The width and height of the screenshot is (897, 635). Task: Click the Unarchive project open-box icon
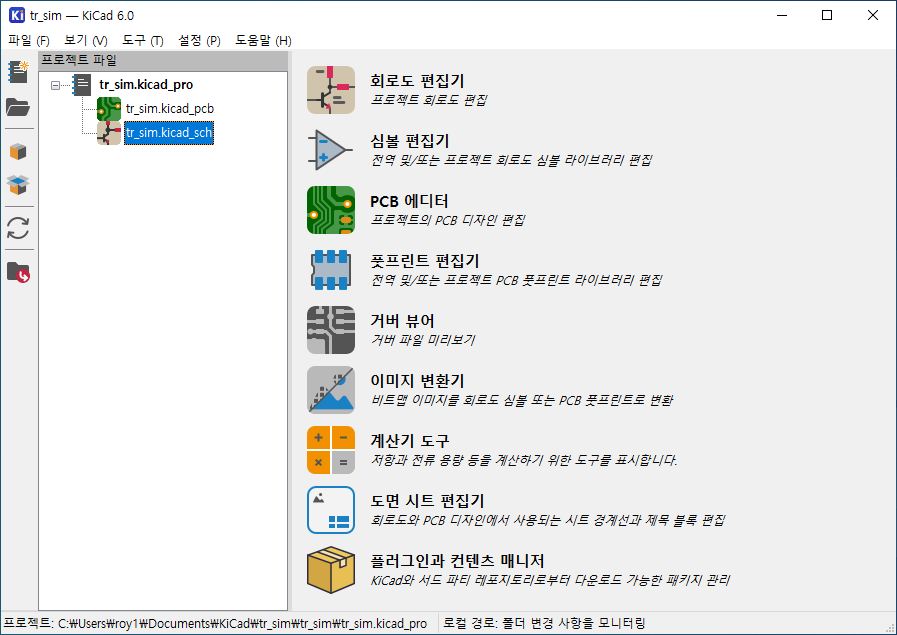(x=18, y=184)
